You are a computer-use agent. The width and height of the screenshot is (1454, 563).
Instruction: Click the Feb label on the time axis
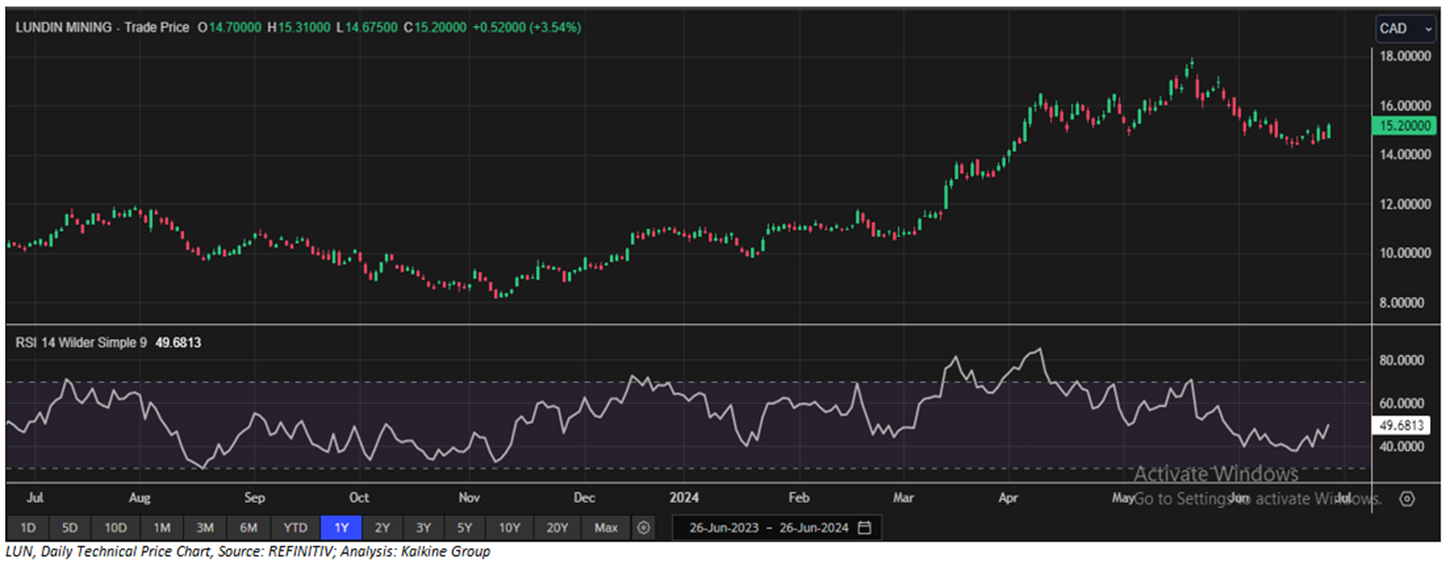798,497
